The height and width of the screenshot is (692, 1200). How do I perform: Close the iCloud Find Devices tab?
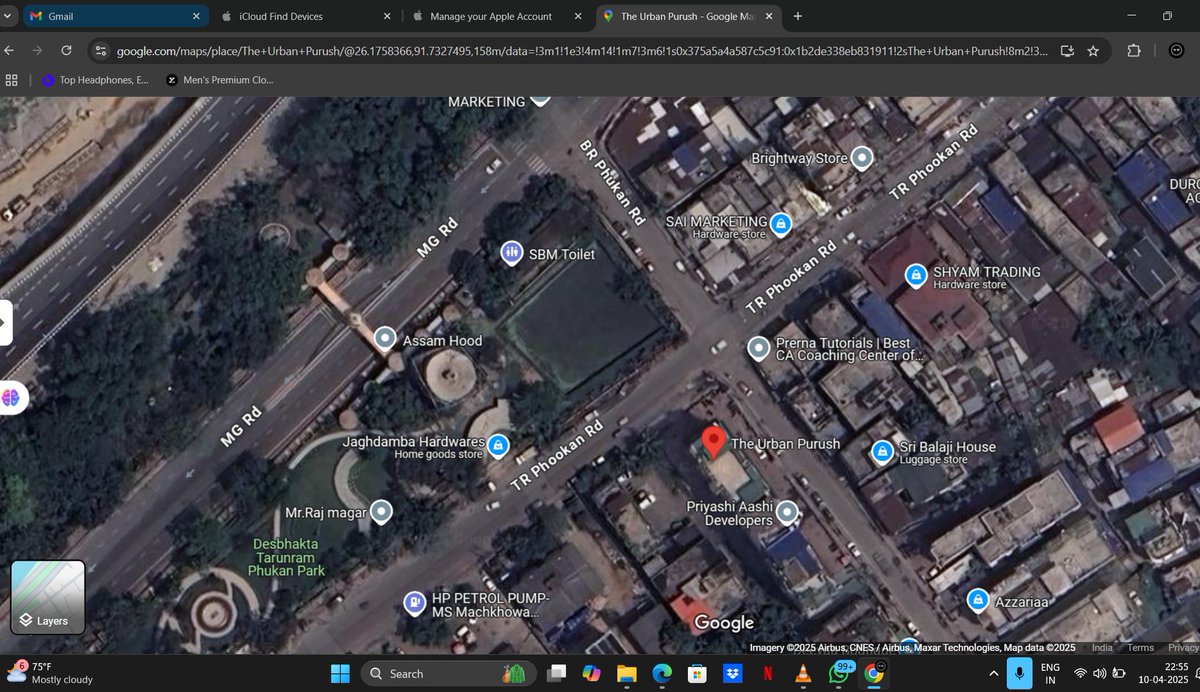(387, 17)
